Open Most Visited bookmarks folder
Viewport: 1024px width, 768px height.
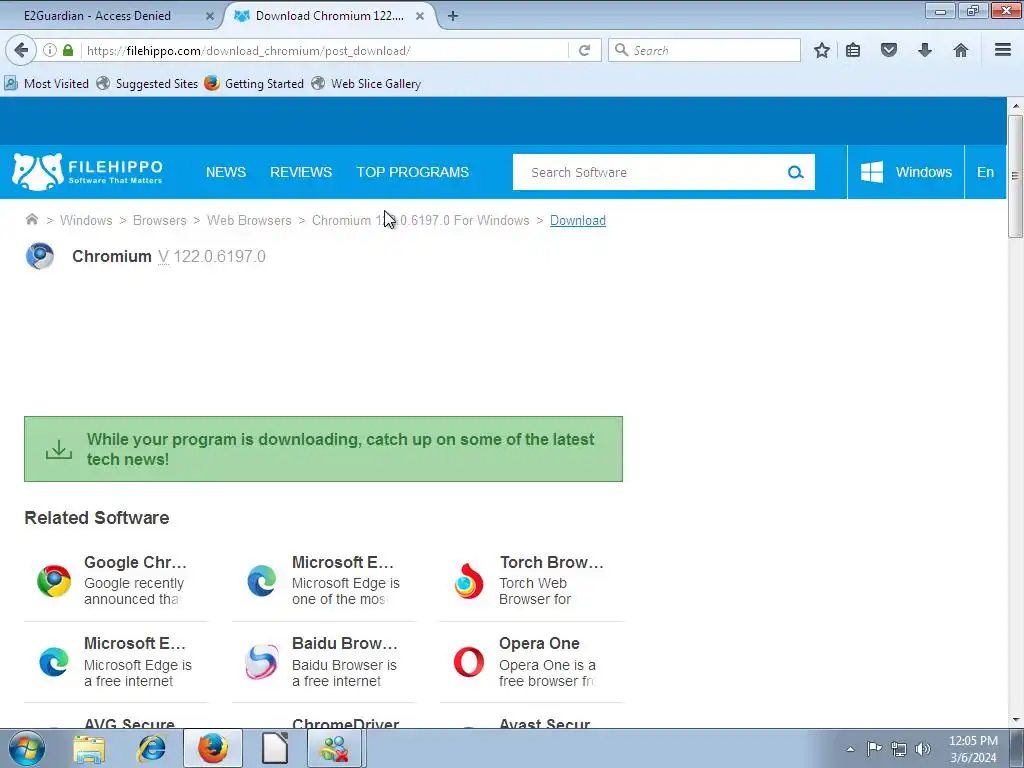coord(46,84)
